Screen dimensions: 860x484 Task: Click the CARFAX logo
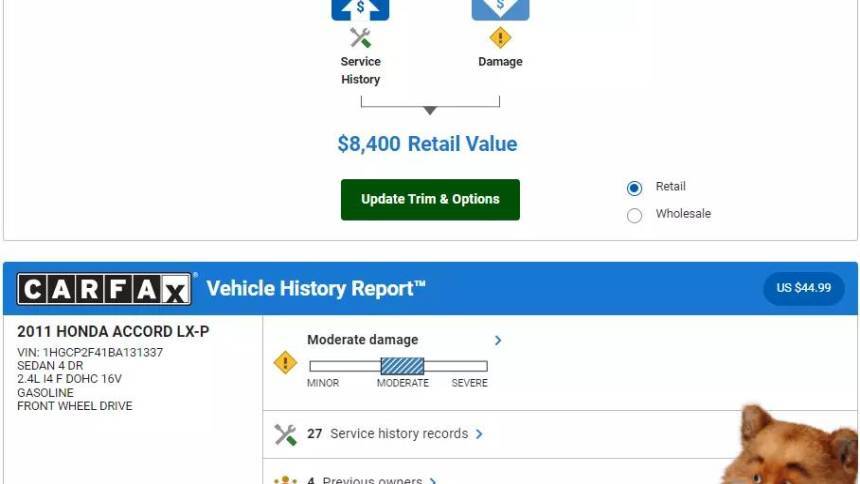click(104, 289)
